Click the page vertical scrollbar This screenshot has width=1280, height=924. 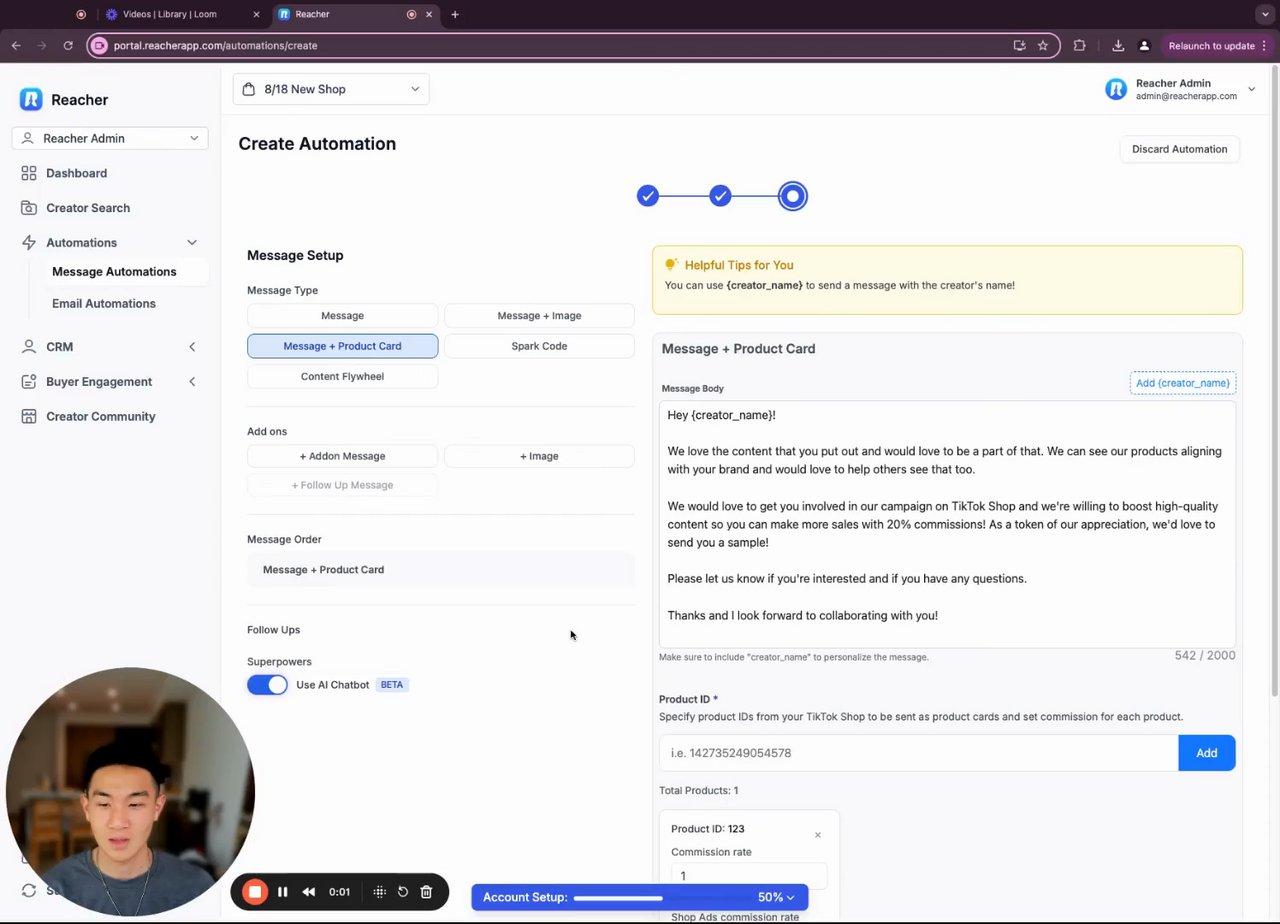click(1274, 382)
